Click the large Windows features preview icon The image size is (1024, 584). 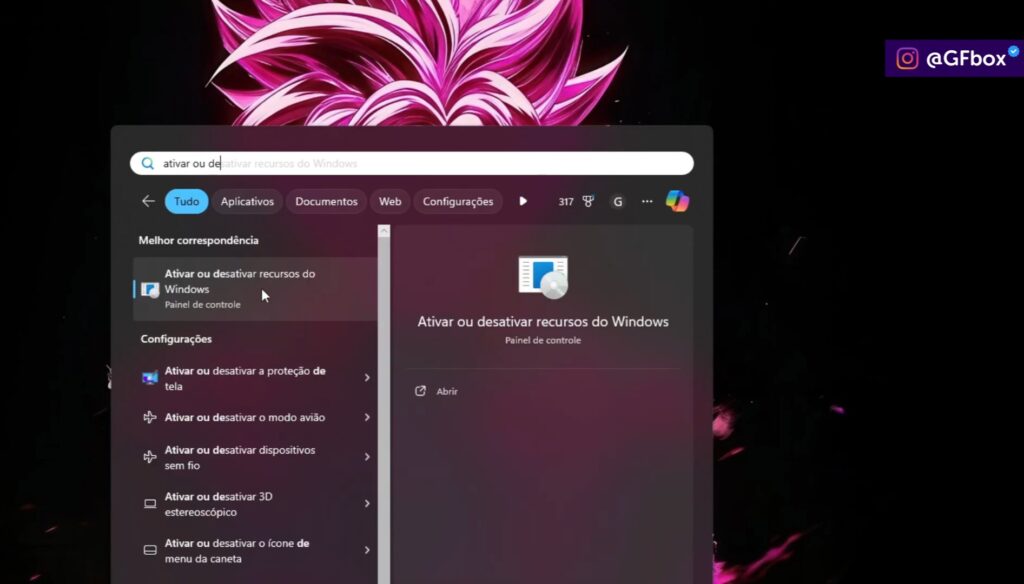tap(543, 278)
